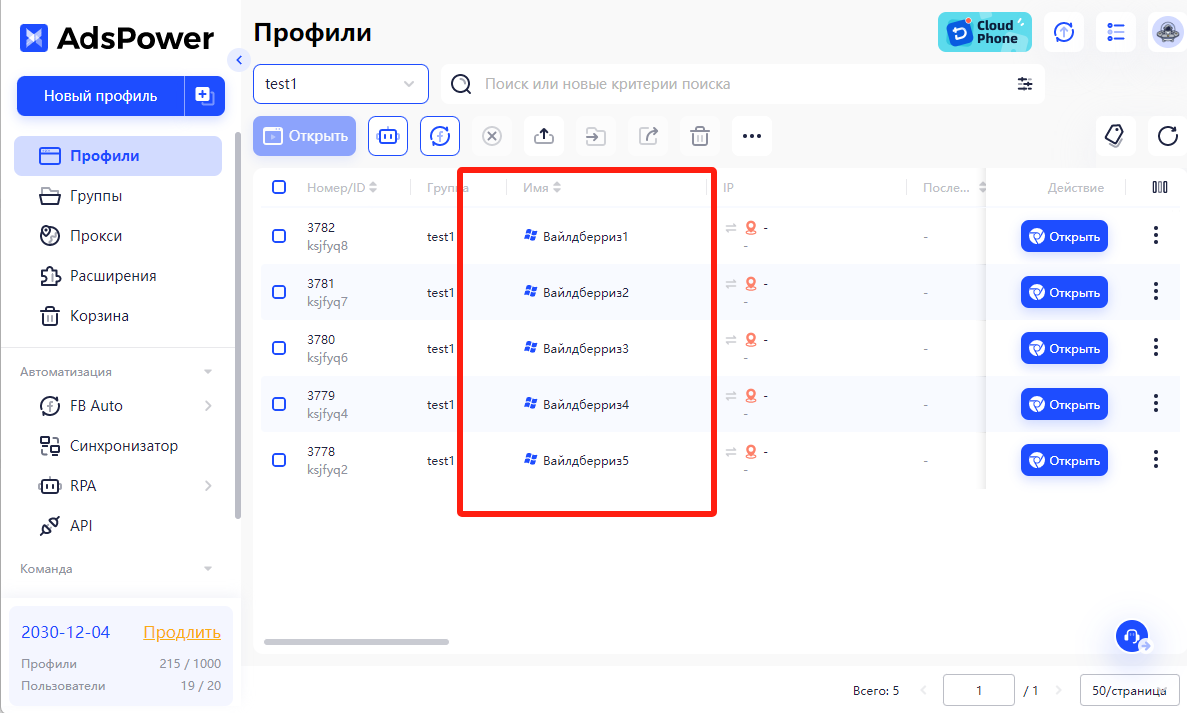This screenshot has height=713, width=1187.
Task: Check the box for profile 3781
Action: (x=279, y=292)
